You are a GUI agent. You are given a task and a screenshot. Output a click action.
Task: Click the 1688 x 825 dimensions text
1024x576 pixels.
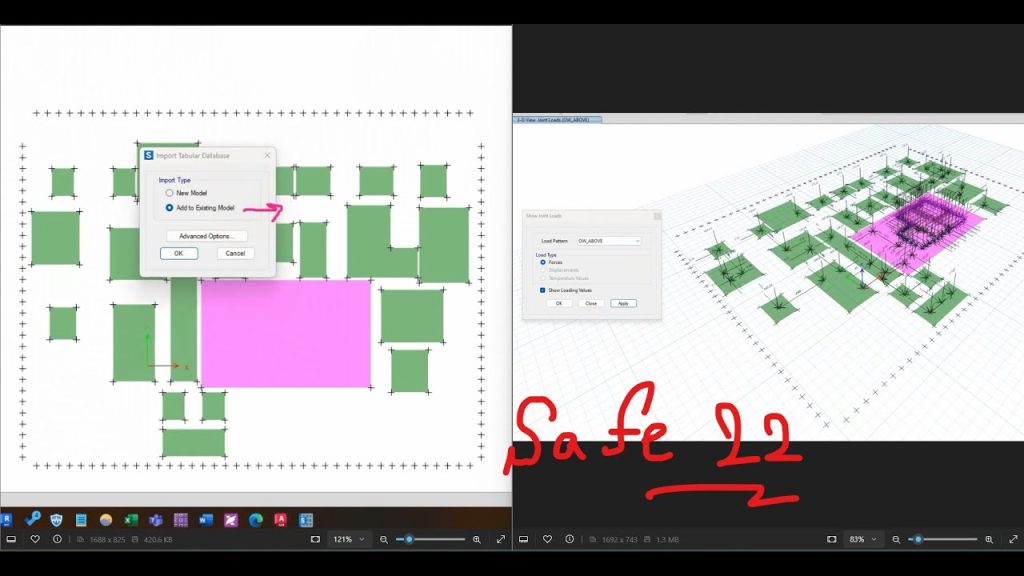pos(107,539)
